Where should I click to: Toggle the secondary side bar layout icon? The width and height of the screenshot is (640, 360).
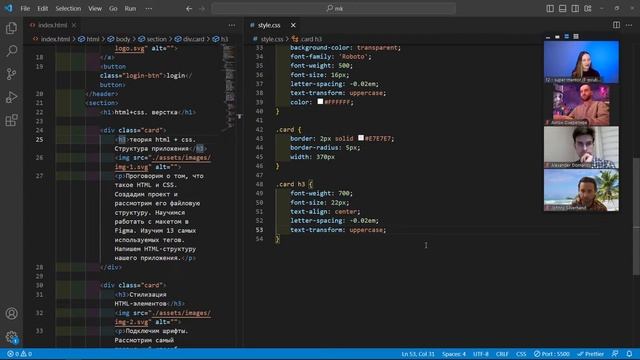click(575, 9)
